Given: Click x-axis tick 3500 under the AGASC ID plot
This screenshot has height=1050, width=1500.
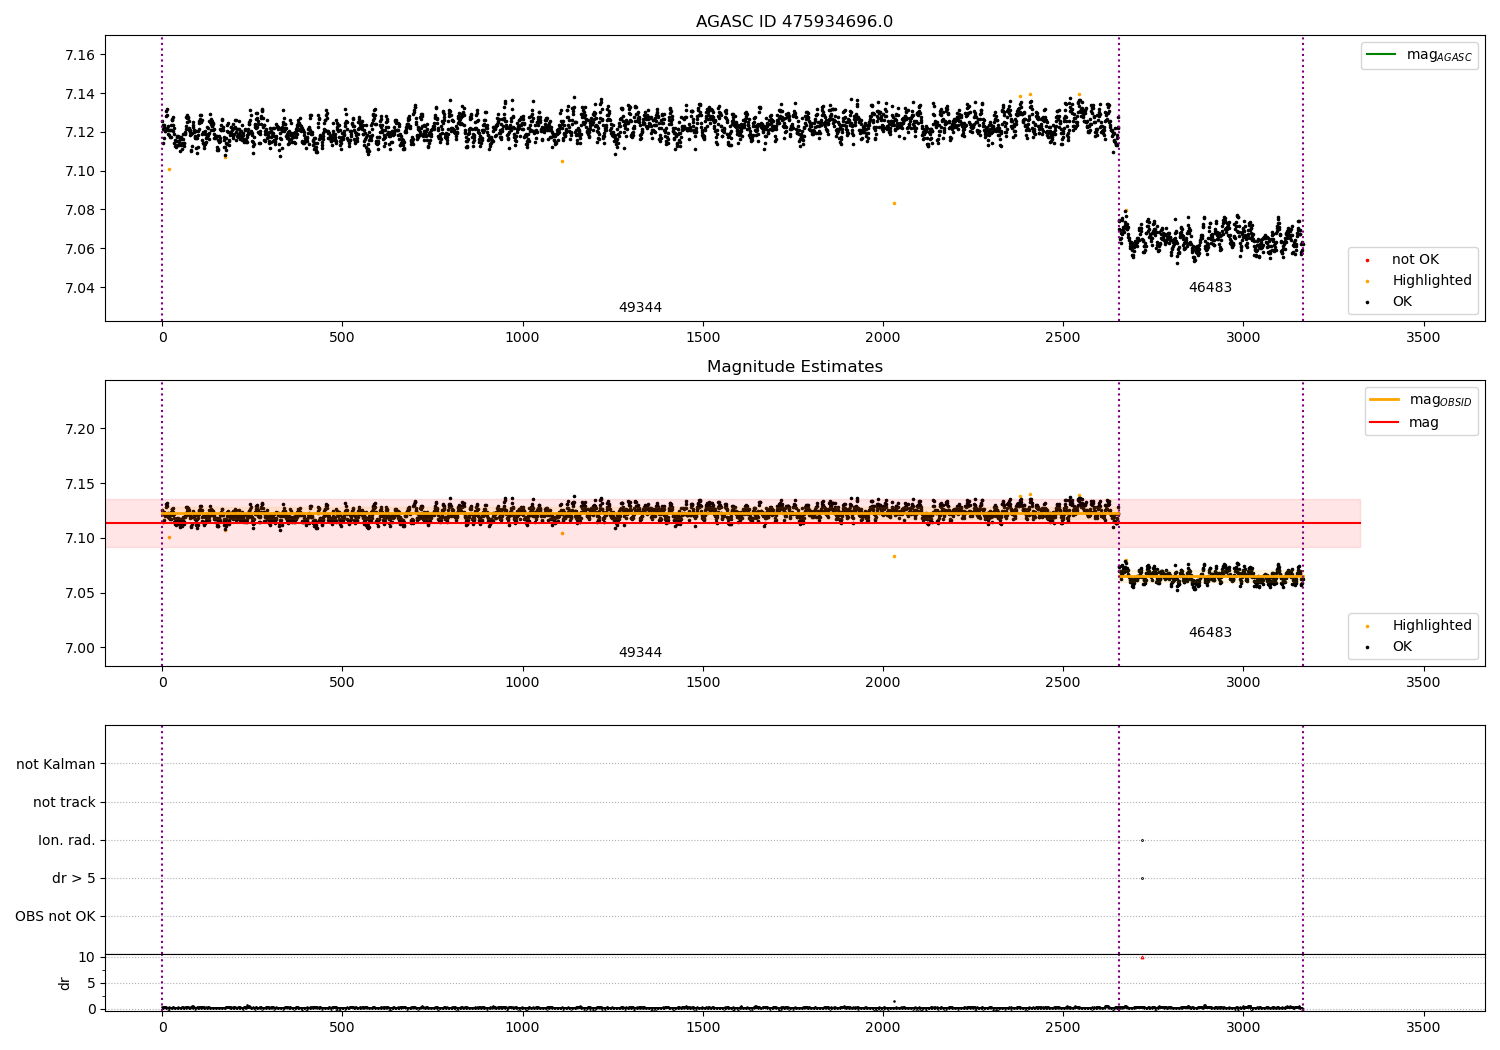Looking at the screenshot, I should pyautogui.click(x=1423, y=338).
